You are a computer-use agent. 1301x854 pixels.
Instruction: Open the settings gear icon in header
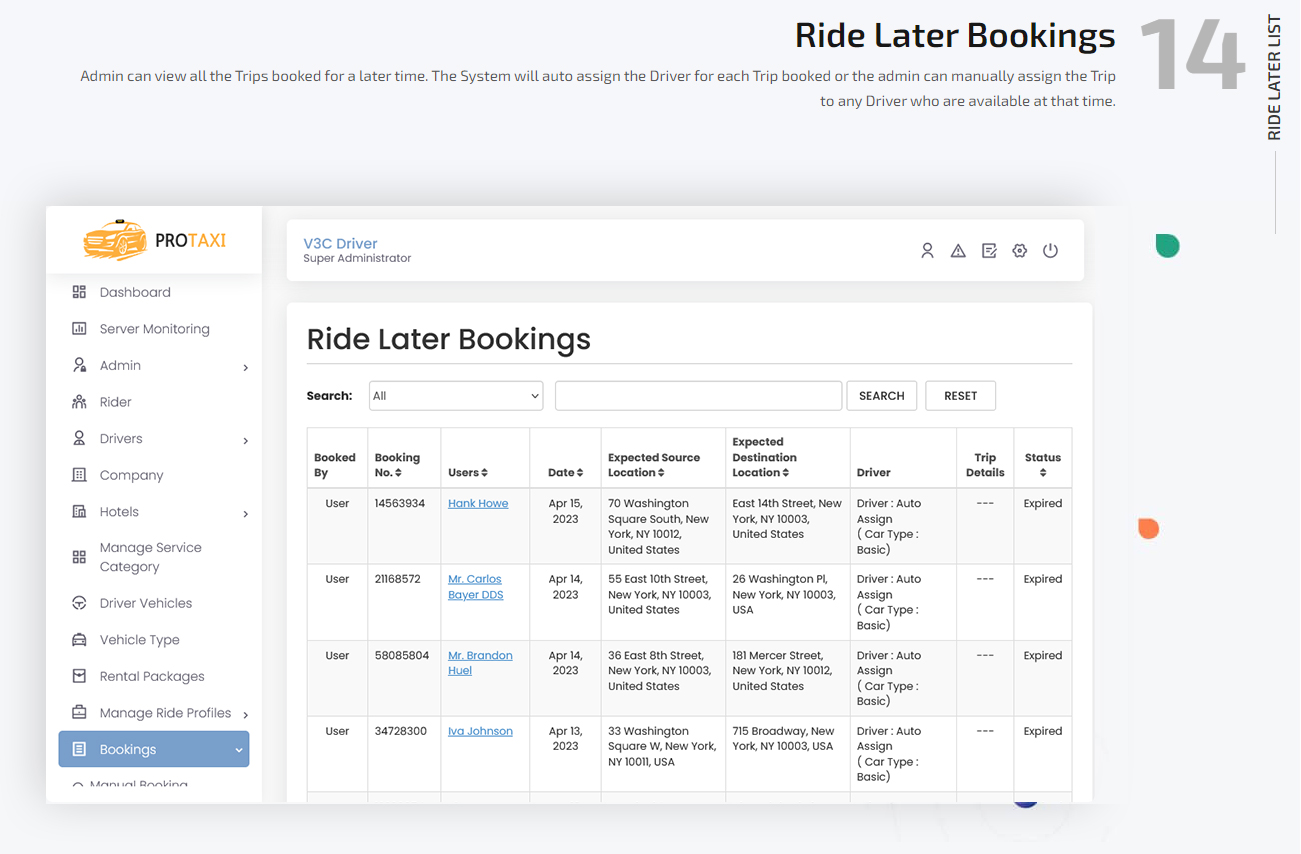pos(1019,251)
